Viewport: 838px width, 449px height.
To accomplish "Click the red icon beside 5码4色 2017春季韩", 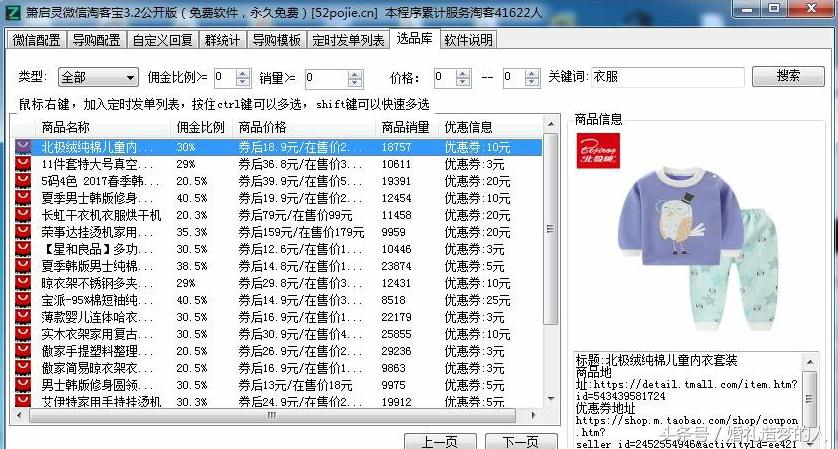I will 23,181.
